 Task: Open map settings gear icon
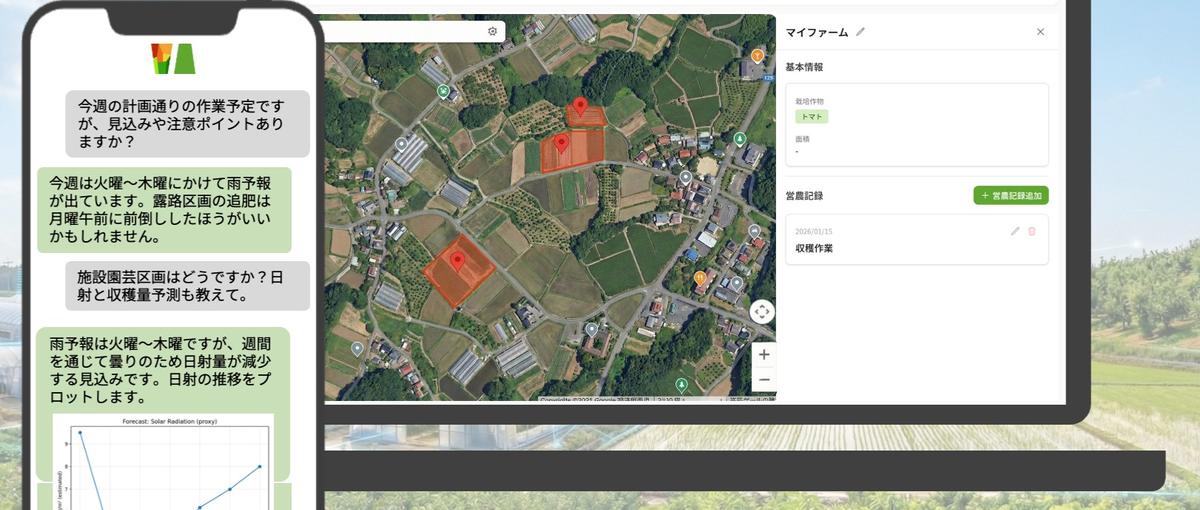pyautogui.click(x=492, y=31)
